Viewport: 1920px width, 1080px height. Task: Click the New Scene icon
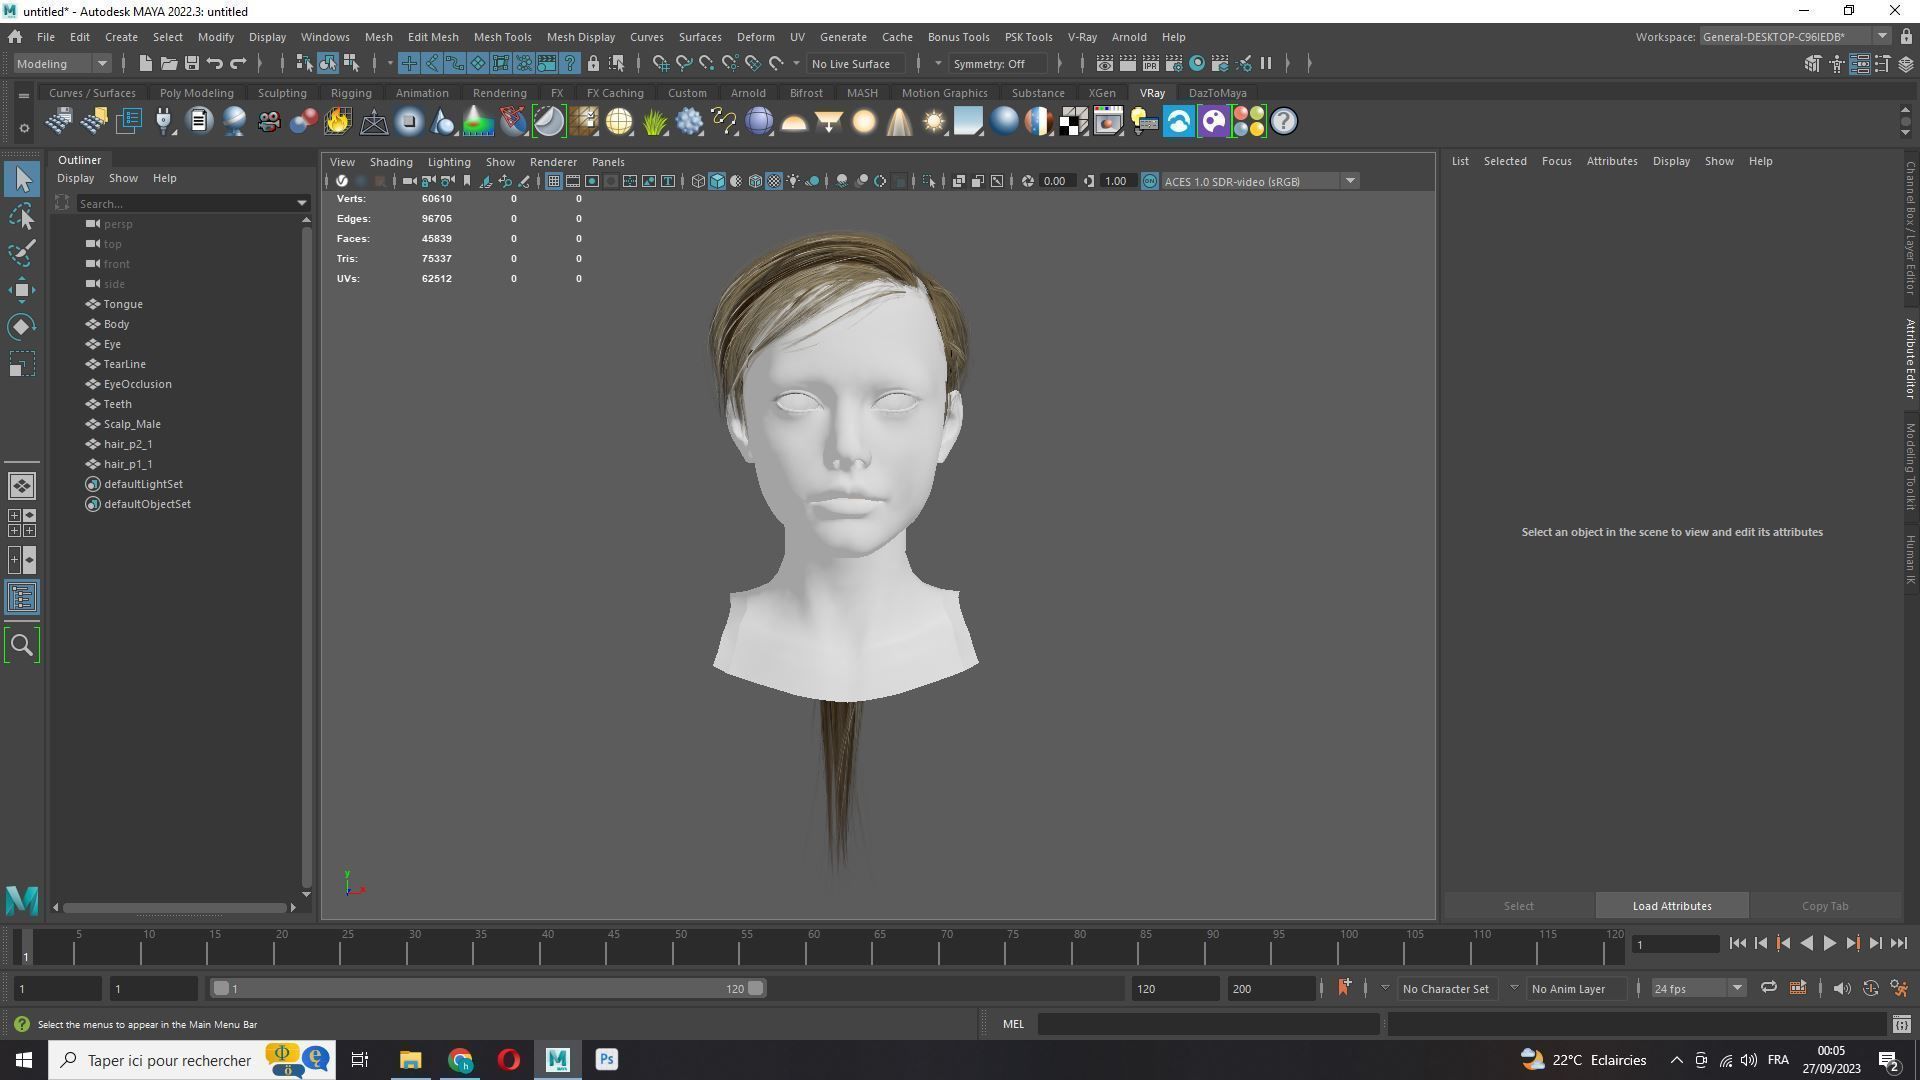click(146, 64)
